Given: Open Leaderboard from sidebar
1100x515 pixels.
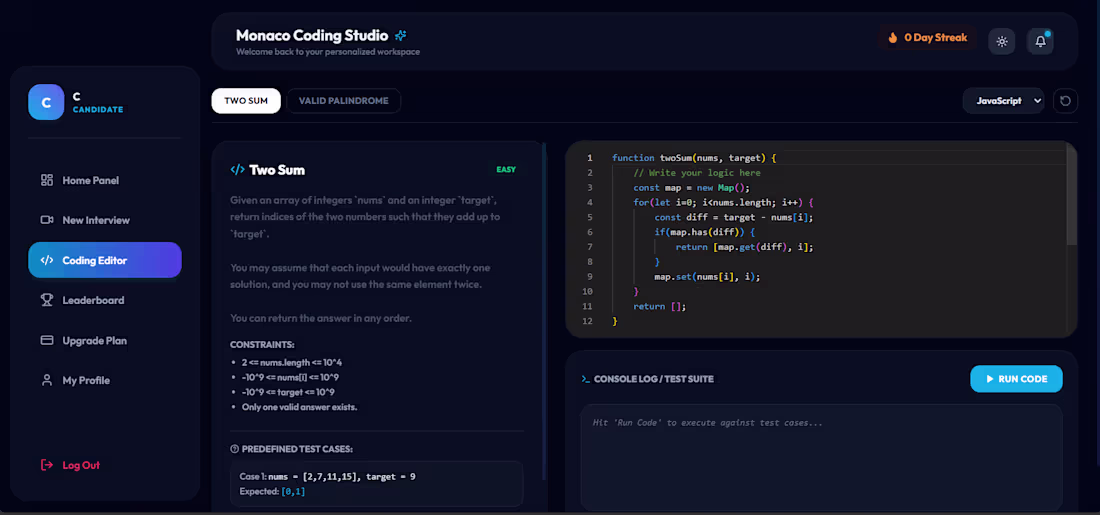Looking at the screenshot, I should click(x=105, y=300).
